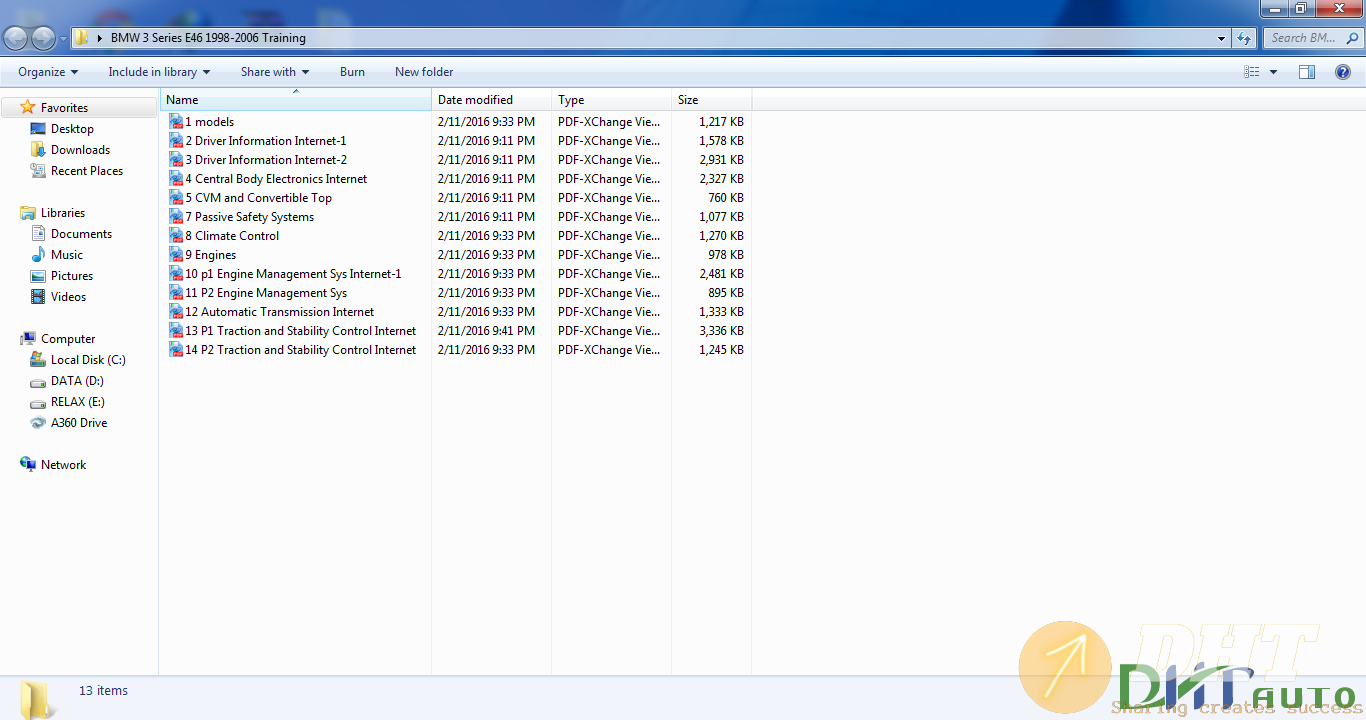1366x720 pixels.
Task: Click the 2/11/2016 9:41 PM date cell
Action: [x=486, y=331]
